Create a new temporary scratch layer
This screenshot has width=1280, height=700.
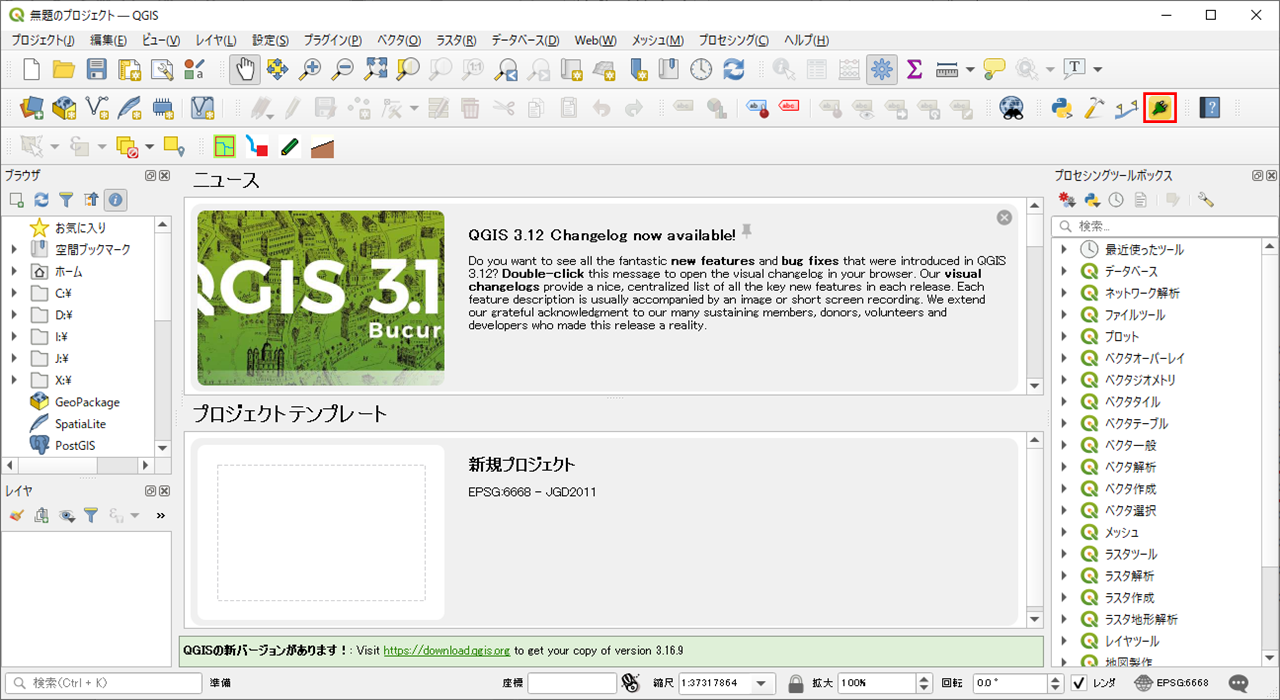163,107
